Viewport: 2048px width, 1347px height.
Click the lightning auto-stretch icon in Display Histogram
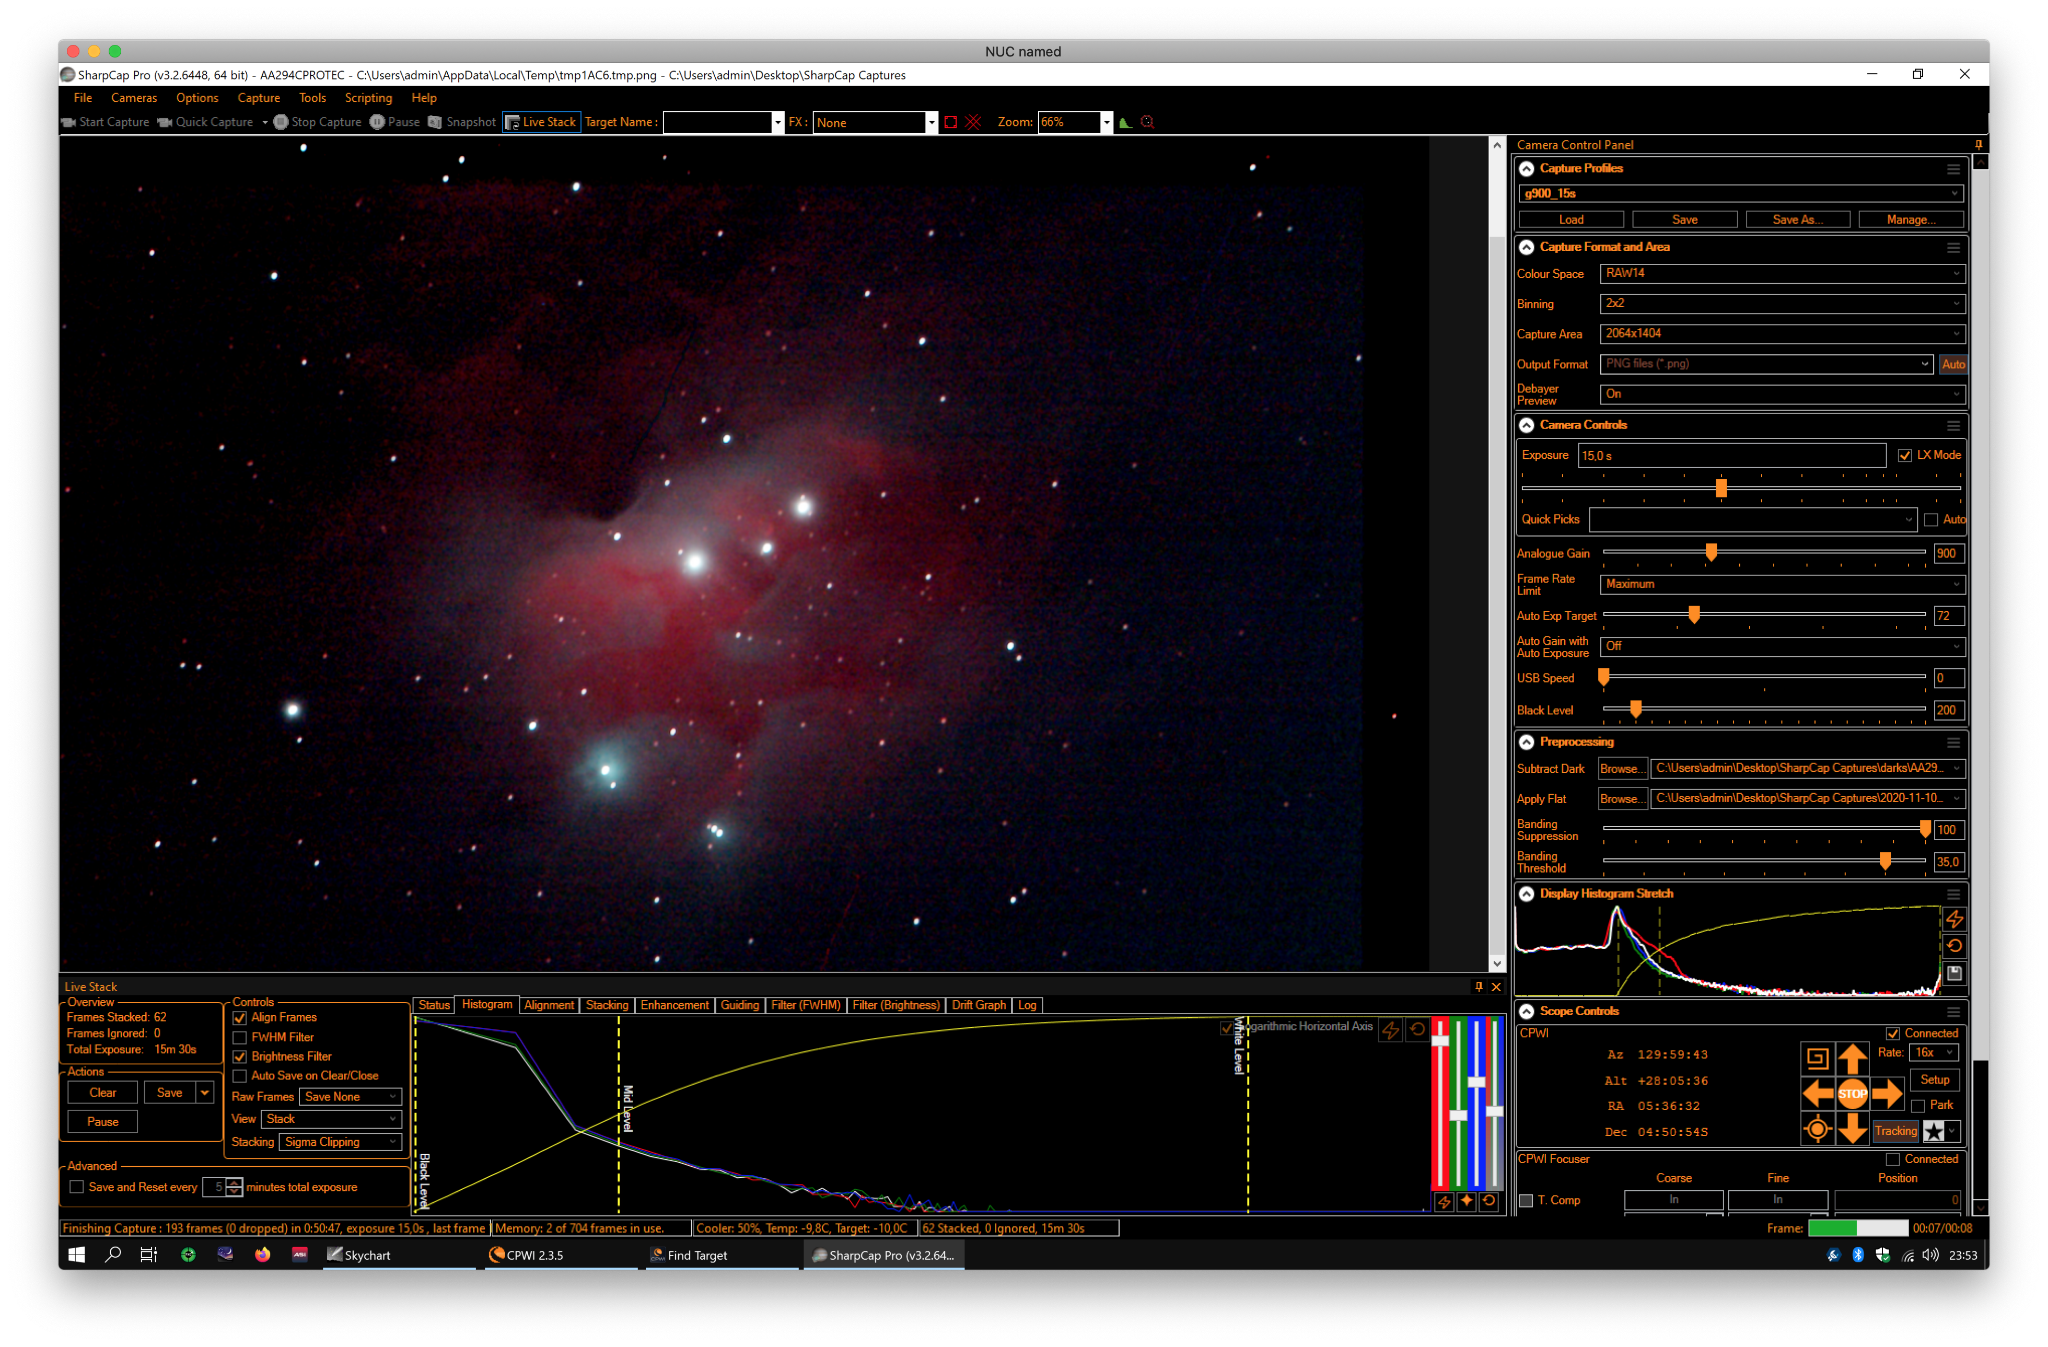tap(1954, 918)
